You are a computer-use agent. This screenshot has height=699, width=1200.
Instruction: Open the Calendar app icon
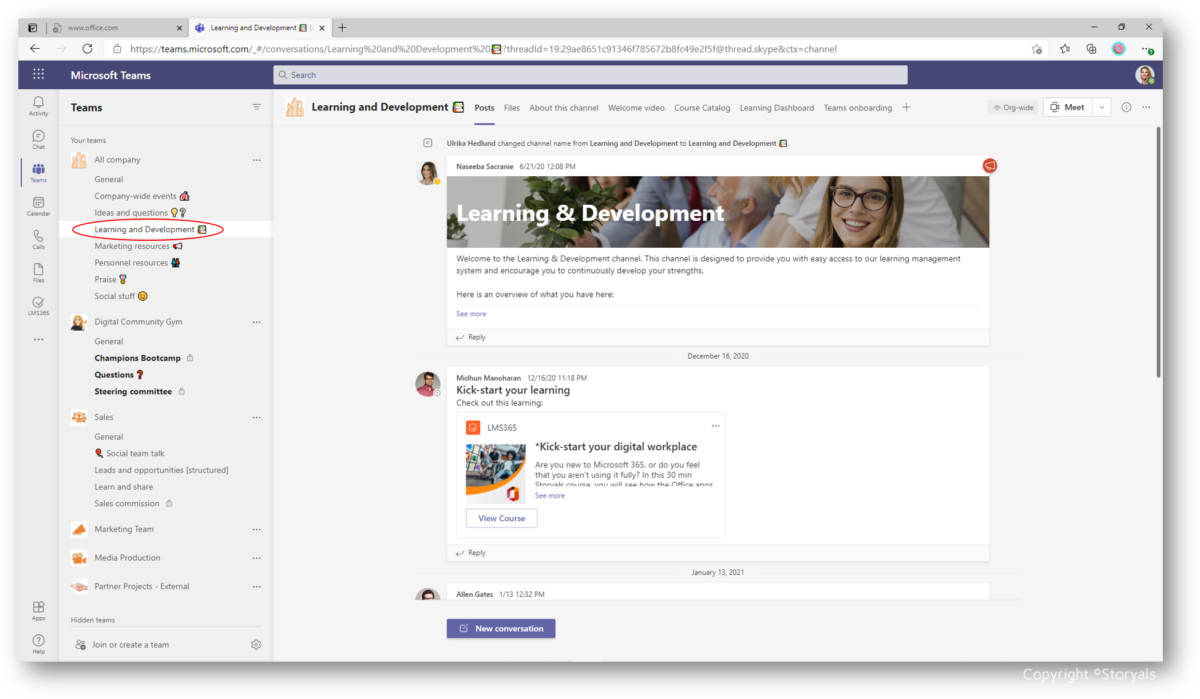pos(38,206)
